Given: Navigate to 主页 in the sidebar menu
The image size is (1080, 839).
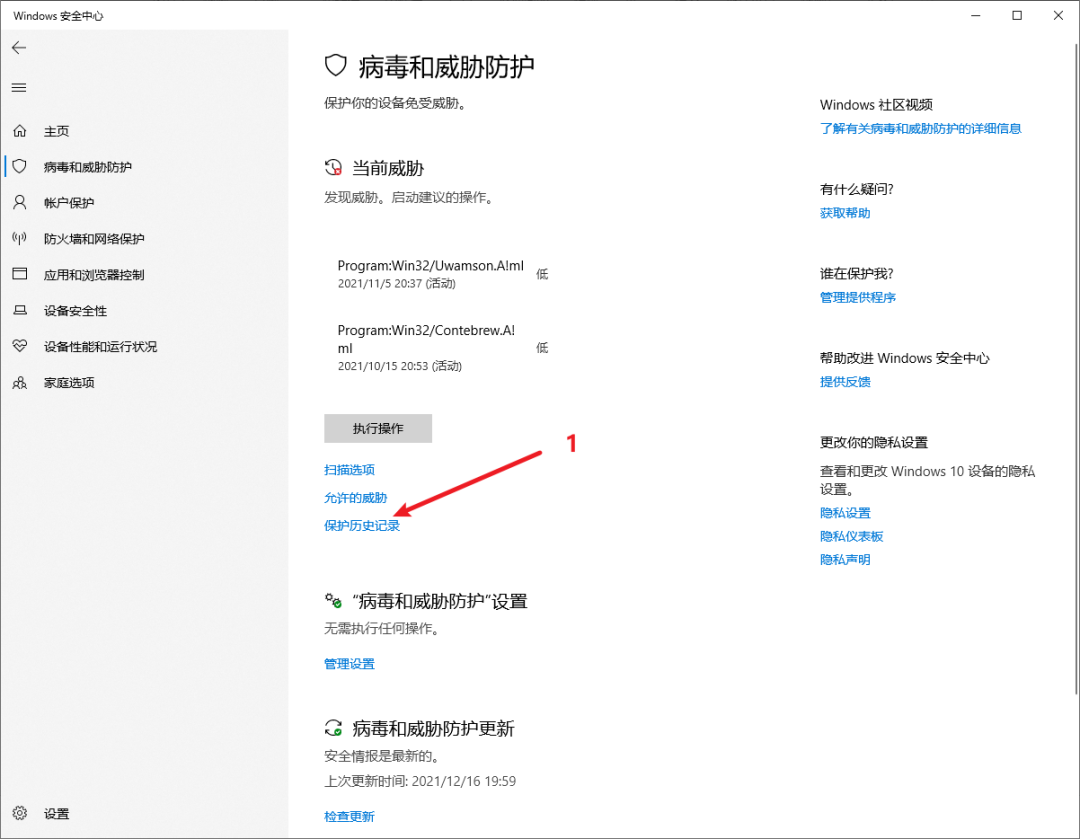Looking at the screenshot, I should tap(52, 131).
